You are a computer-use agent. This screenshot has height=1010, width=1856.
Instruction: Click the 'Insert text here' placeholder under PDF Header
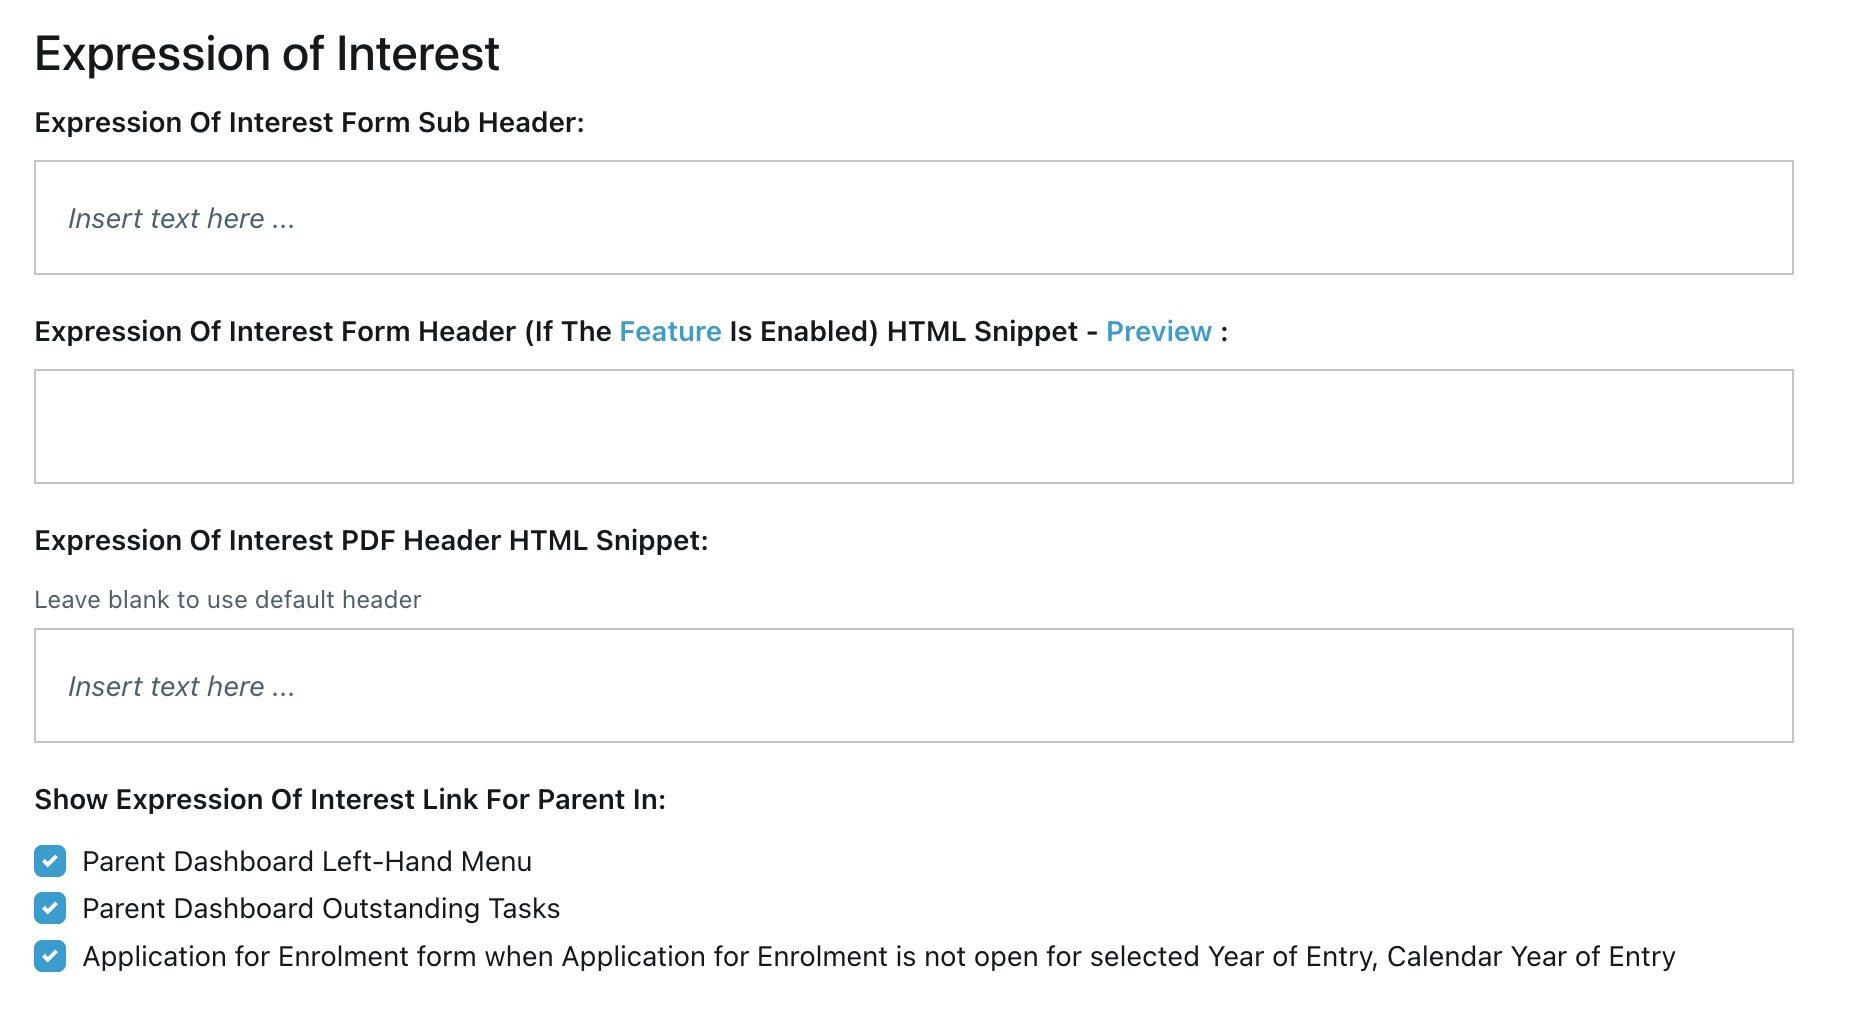tap(181, 686)
